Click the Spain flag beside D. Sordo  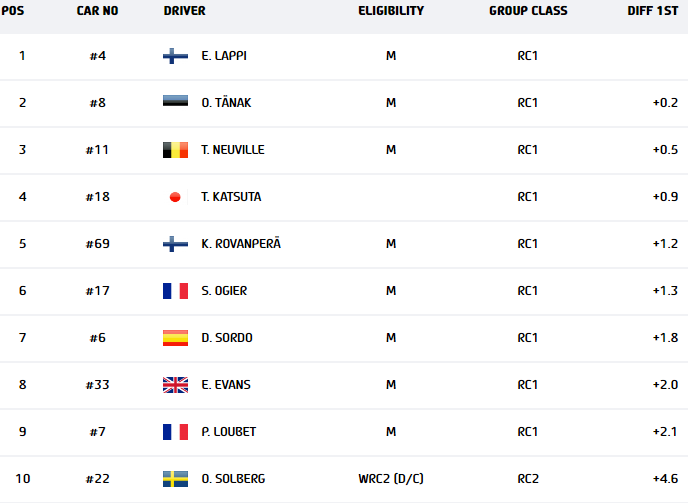coord(175,338)
